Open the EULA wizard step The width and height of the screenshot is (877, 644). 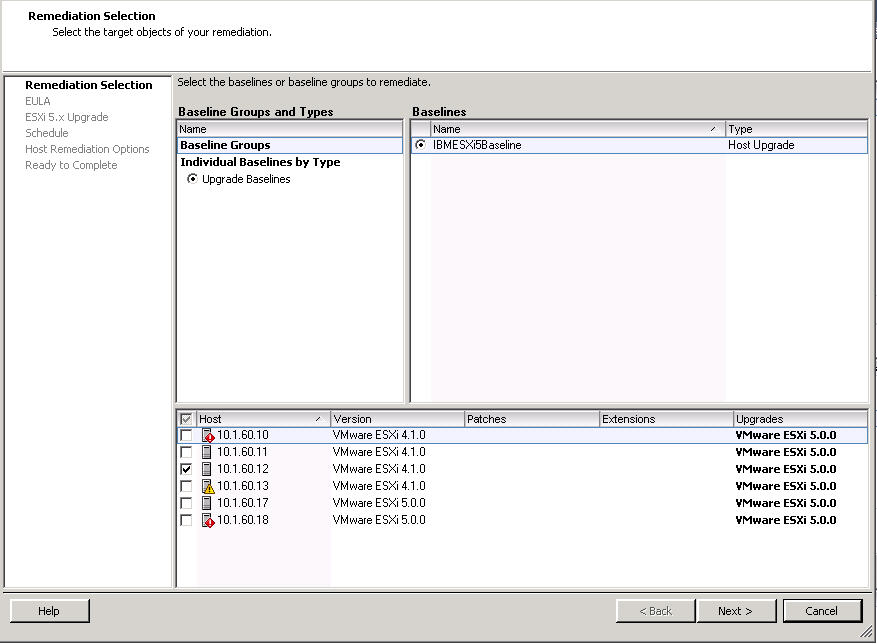[x=38, y=101]
